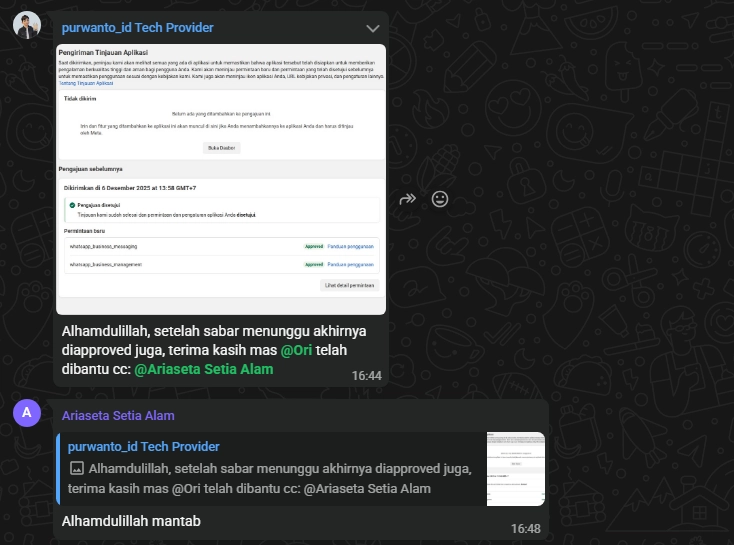The image size is (734, 545).
Task: Click the 'Pengiriman Tinjauan Aplikasi' heading
Action: 103,52
